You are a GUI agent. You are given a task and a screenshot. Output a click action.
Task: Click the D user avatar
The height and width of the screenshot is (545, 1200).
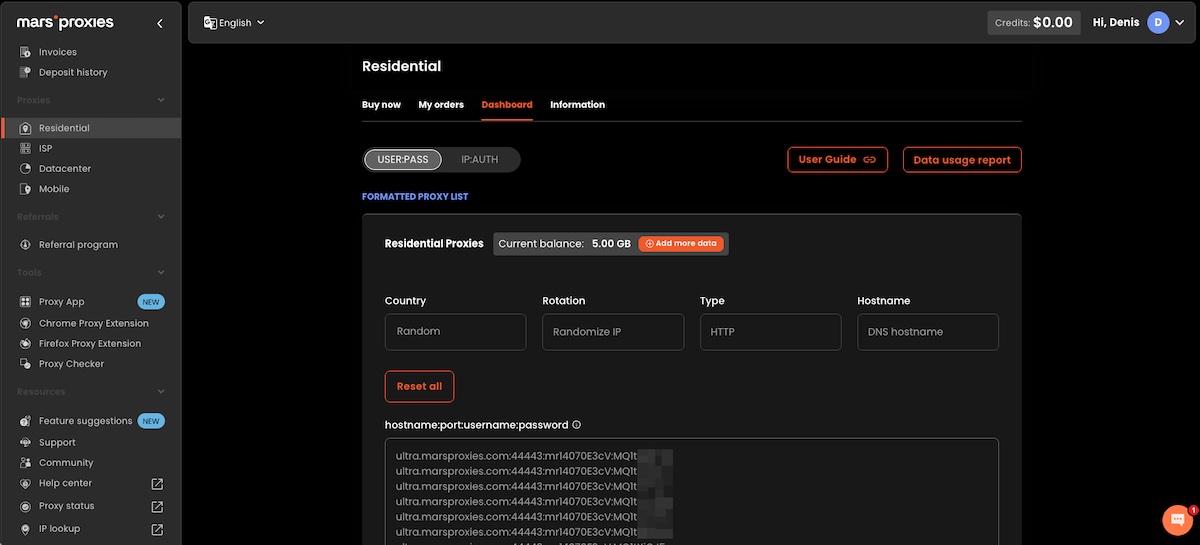click(x=1158, y=22)
